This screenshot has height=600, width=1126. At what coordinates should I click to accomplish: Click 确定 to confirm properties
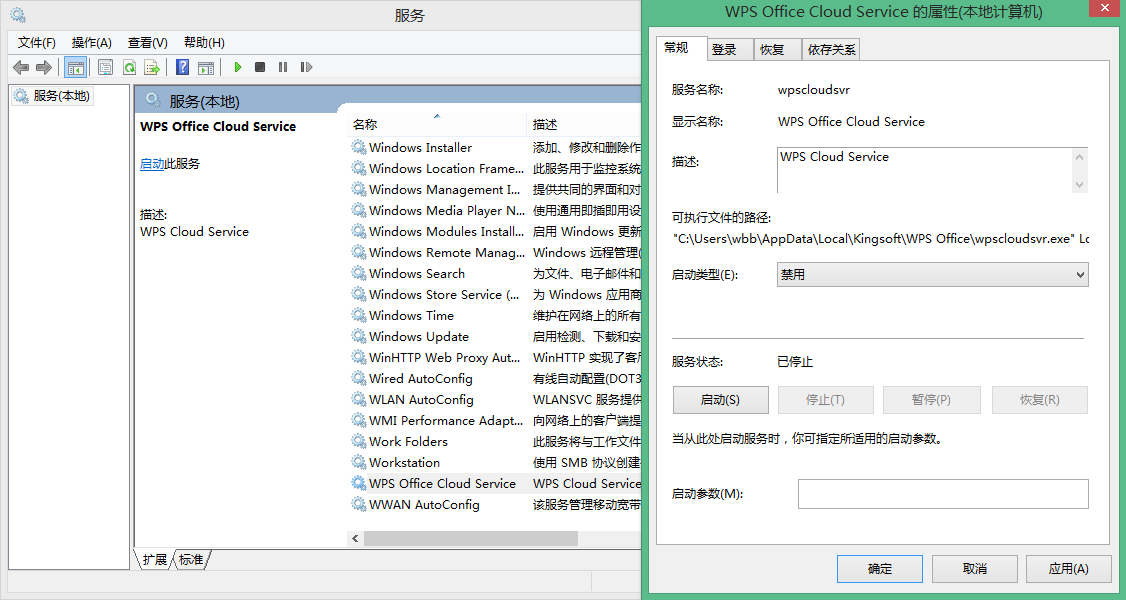[880, 568]
